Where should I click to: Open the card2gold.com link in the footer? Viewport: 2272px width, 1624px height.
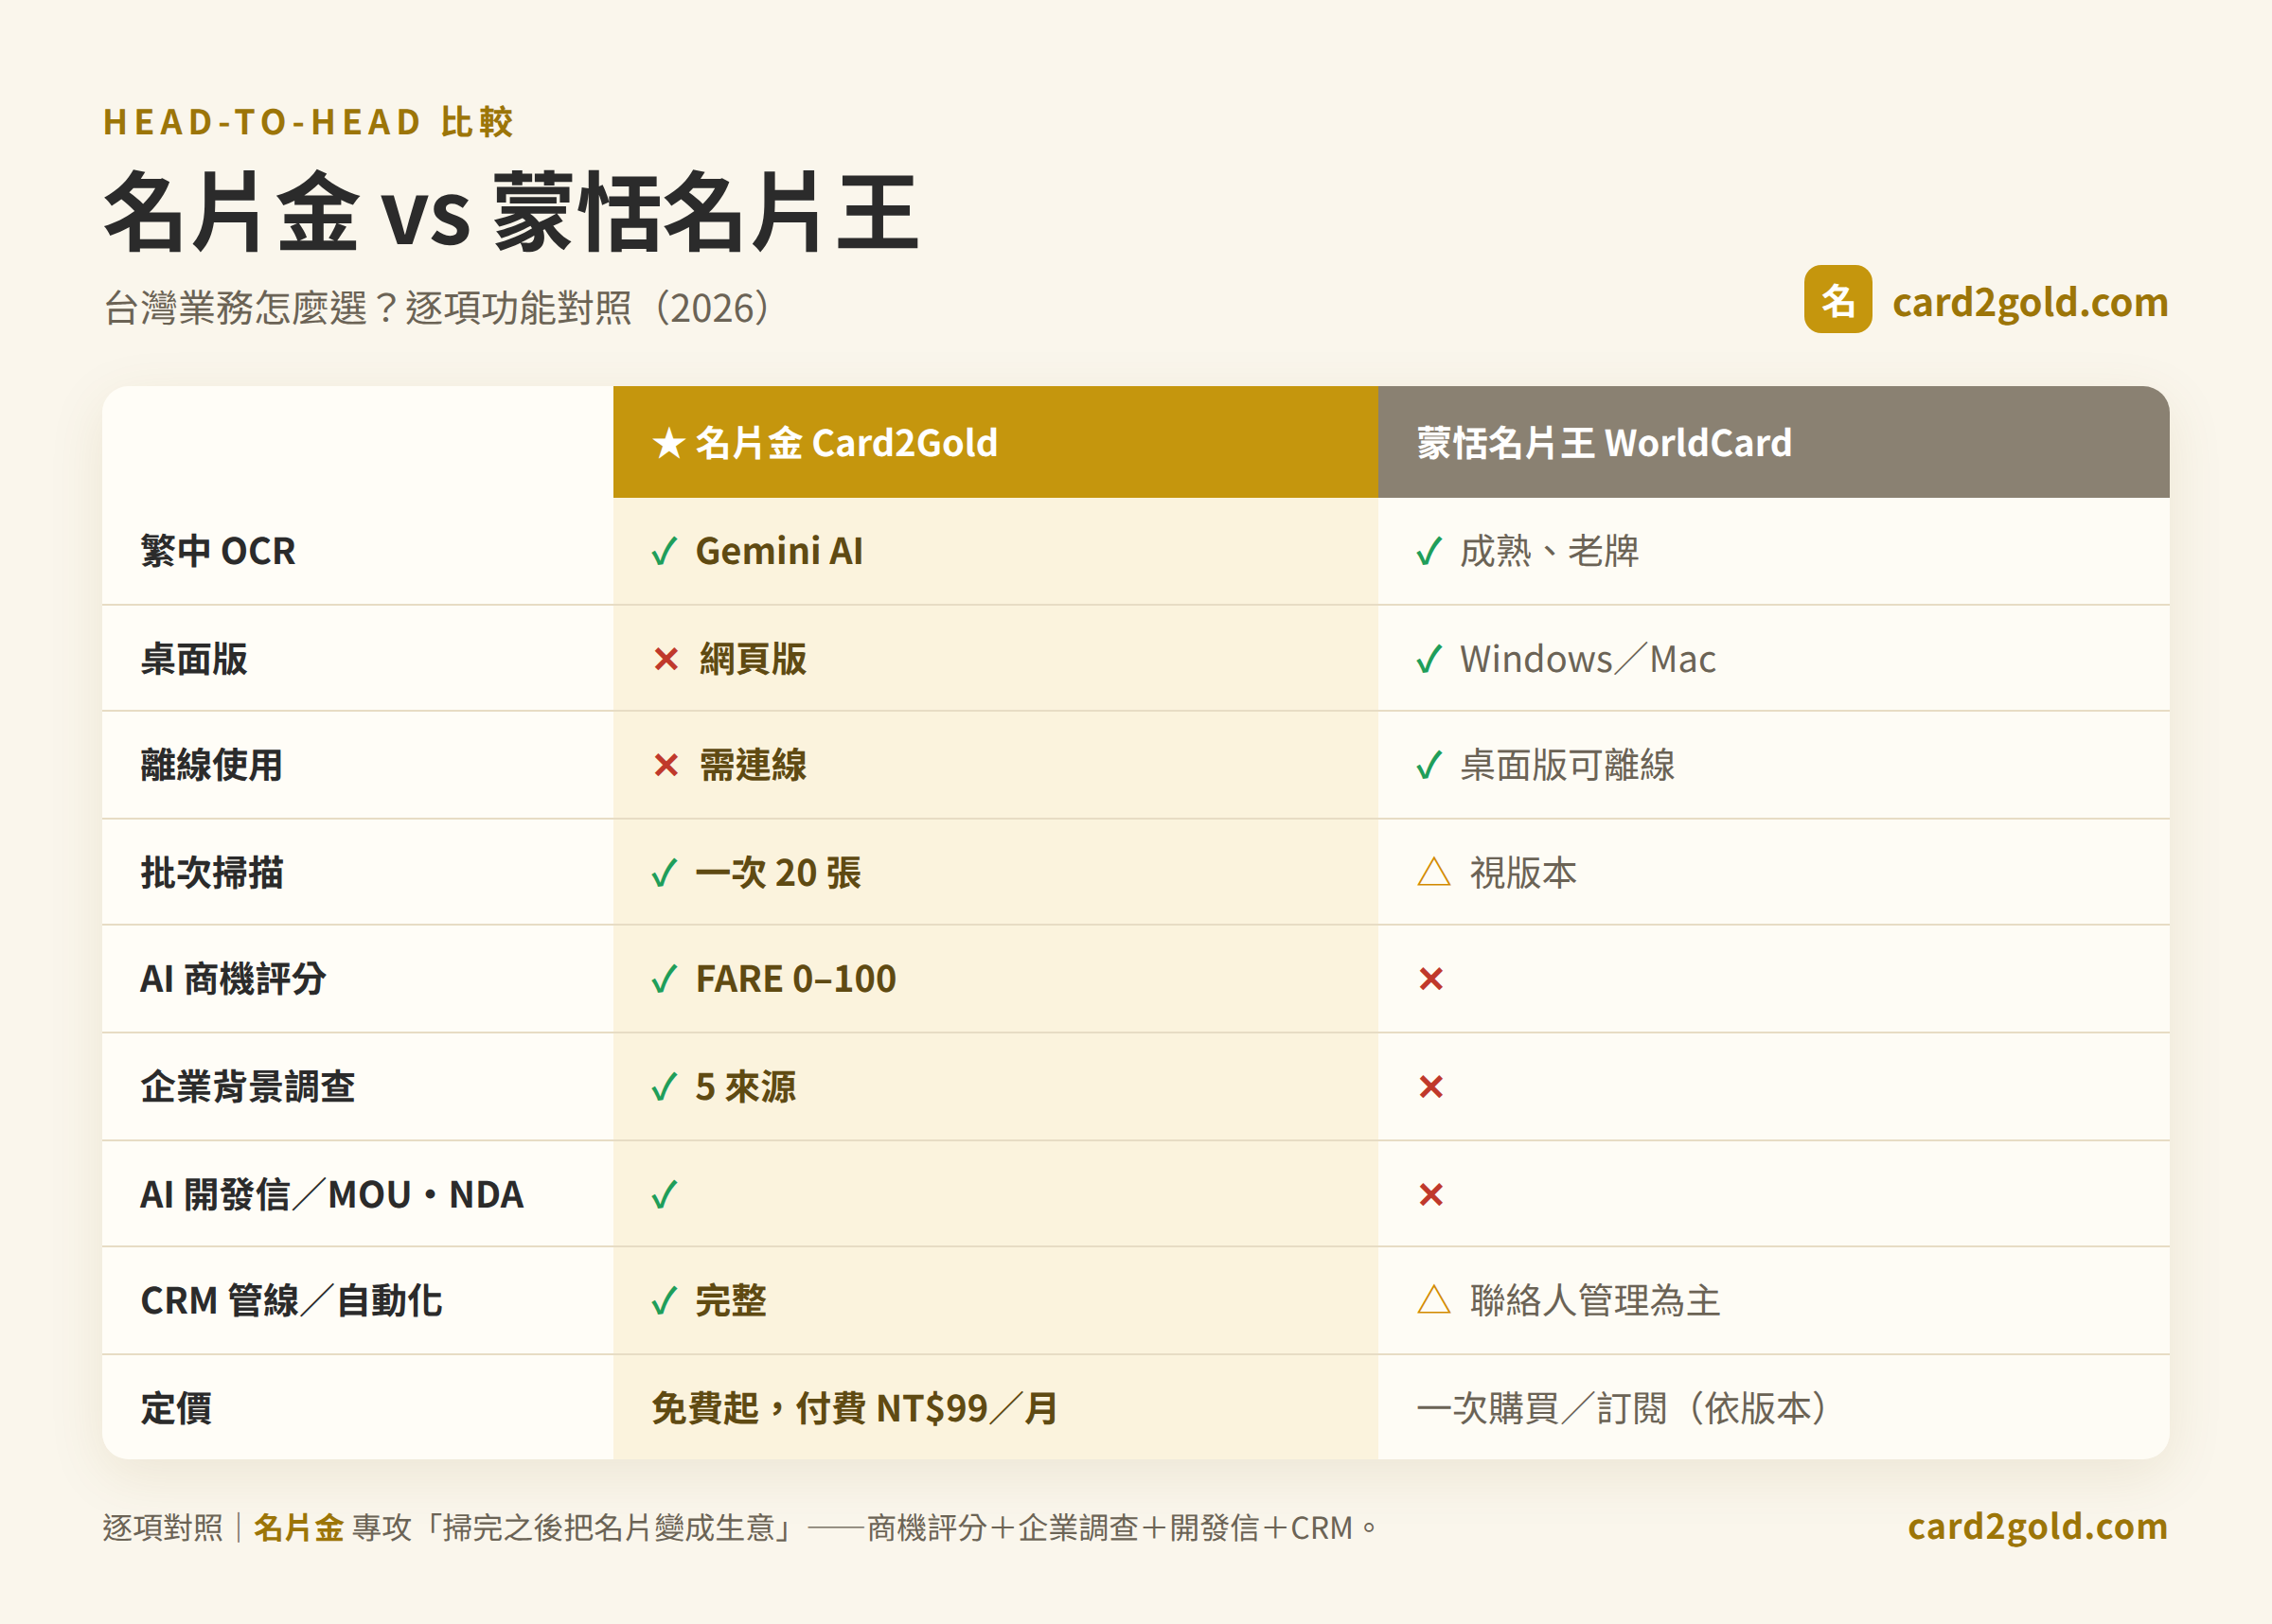coord(2038,1527)
